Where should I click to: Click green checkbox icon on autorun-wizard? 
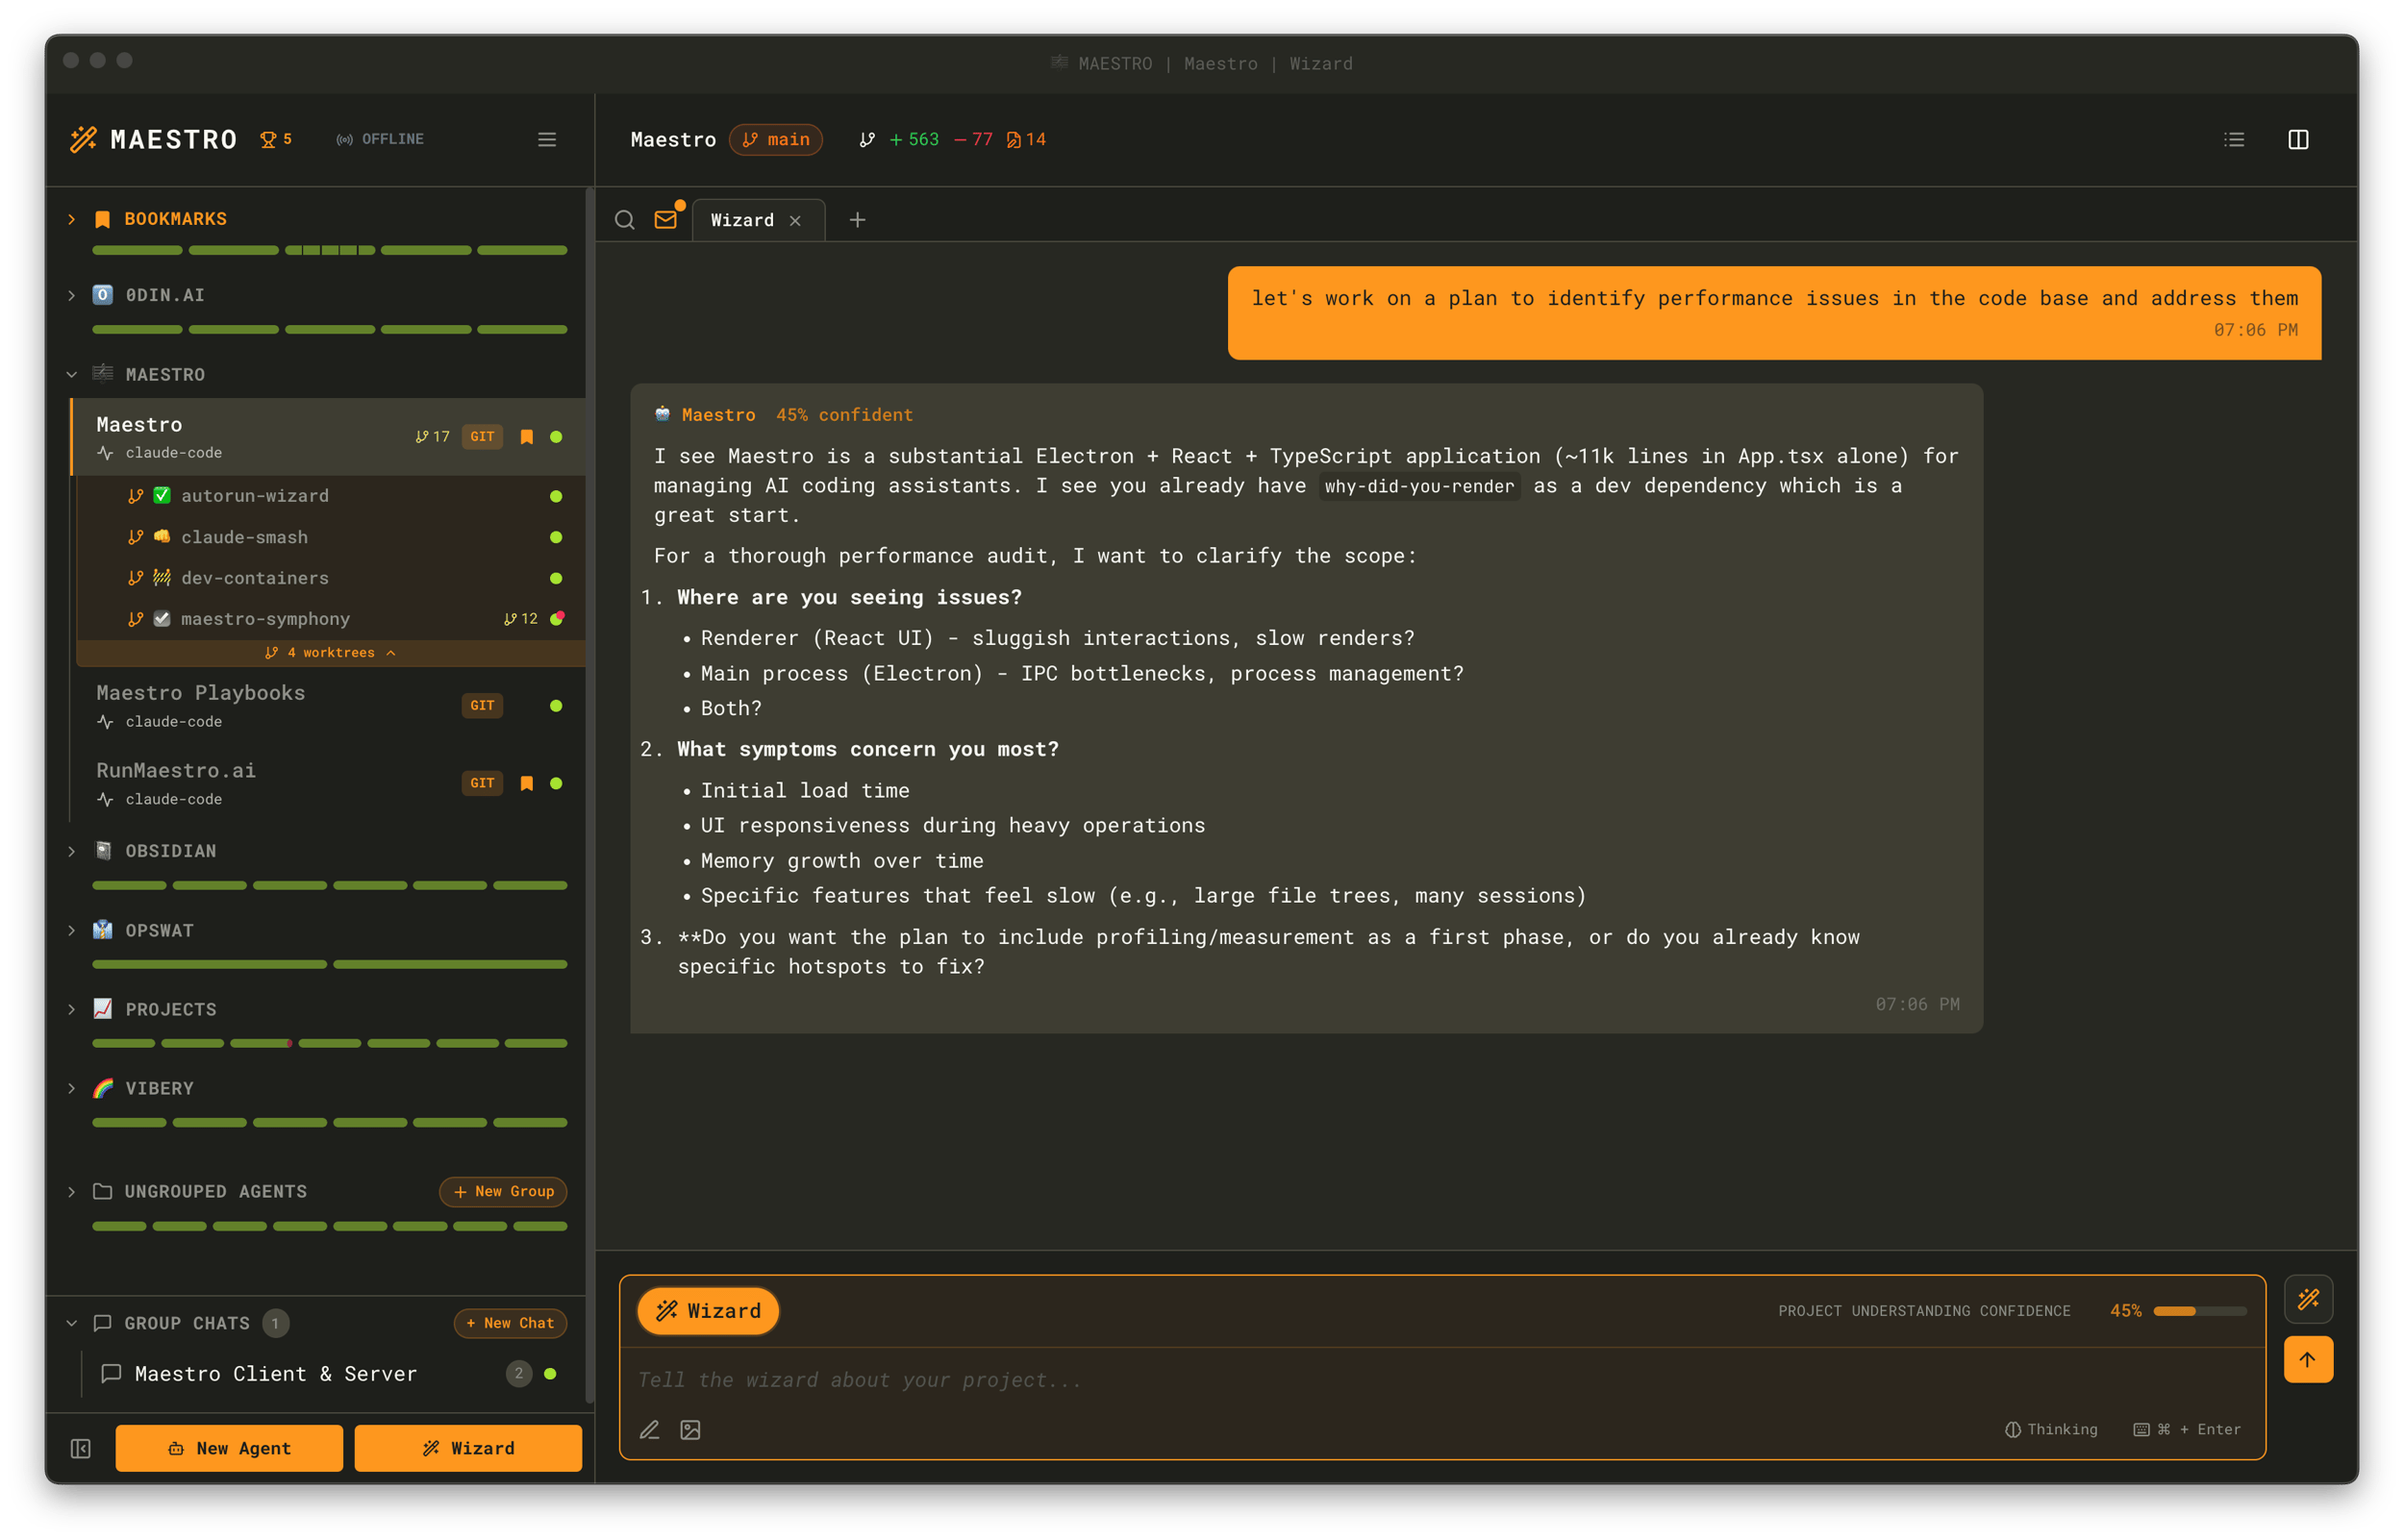coord(162,495)
